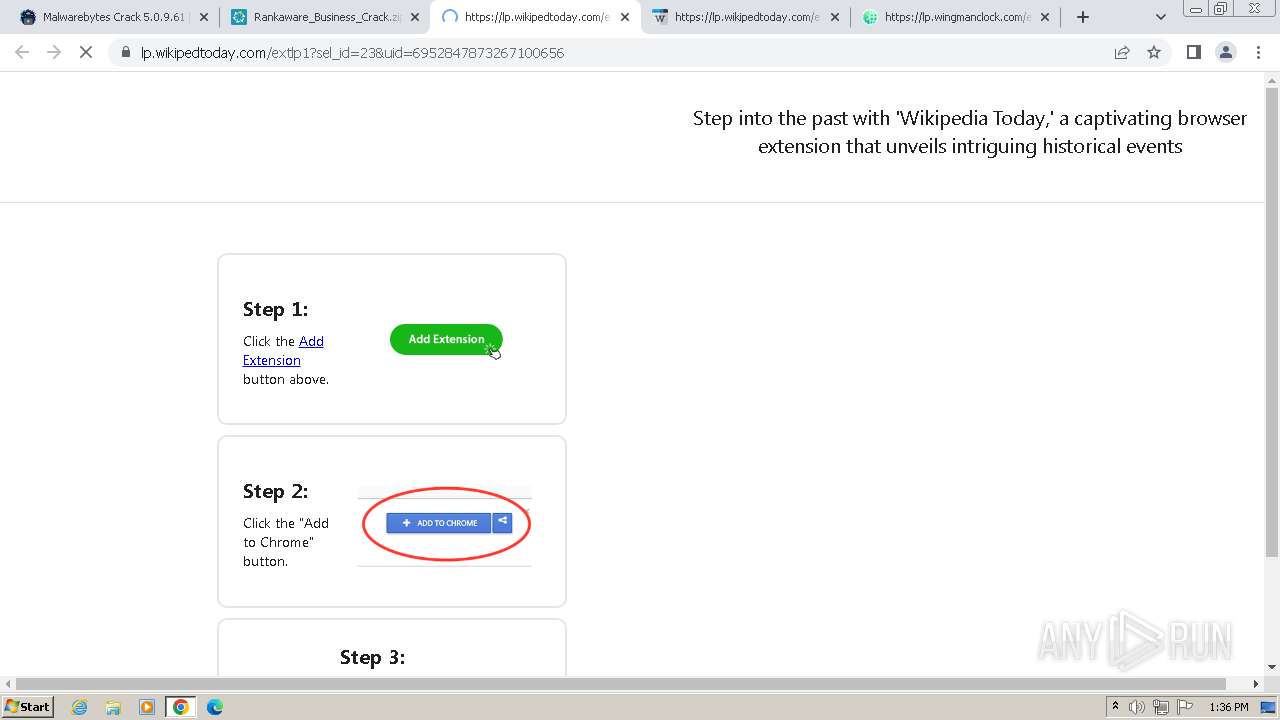Image resolution: width=1280 pixels, height=720 pixels.
Task: Switch to the Malwarebytes Crack tab
Action: [x=114, y=17]
